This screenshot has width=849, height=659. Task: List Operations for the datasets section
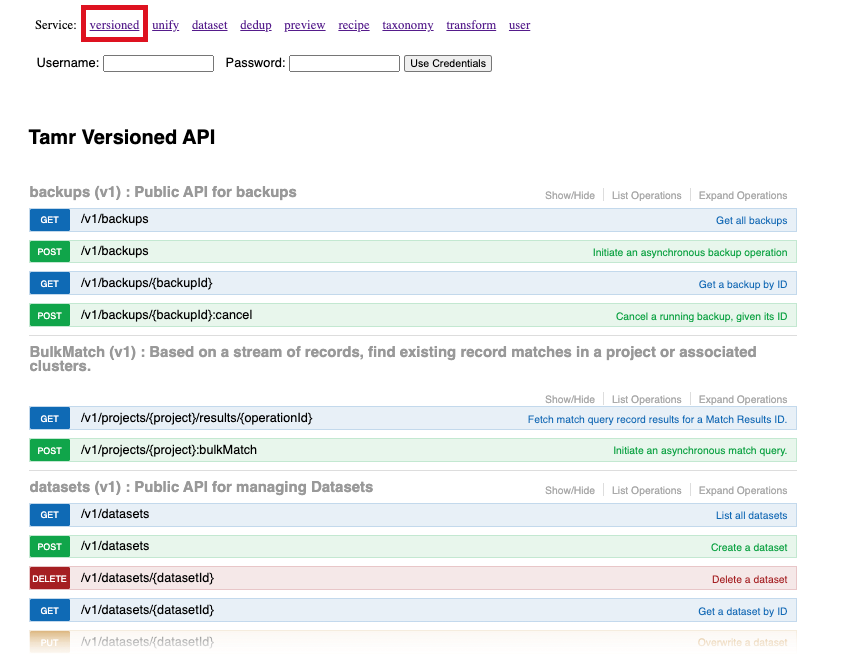pyautogui.click(x=646, y=491)
